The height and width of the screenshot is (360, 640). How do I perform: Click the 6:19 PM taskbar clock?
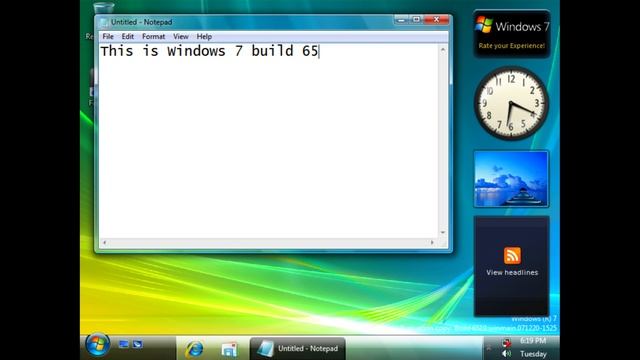tap(533, 341)
